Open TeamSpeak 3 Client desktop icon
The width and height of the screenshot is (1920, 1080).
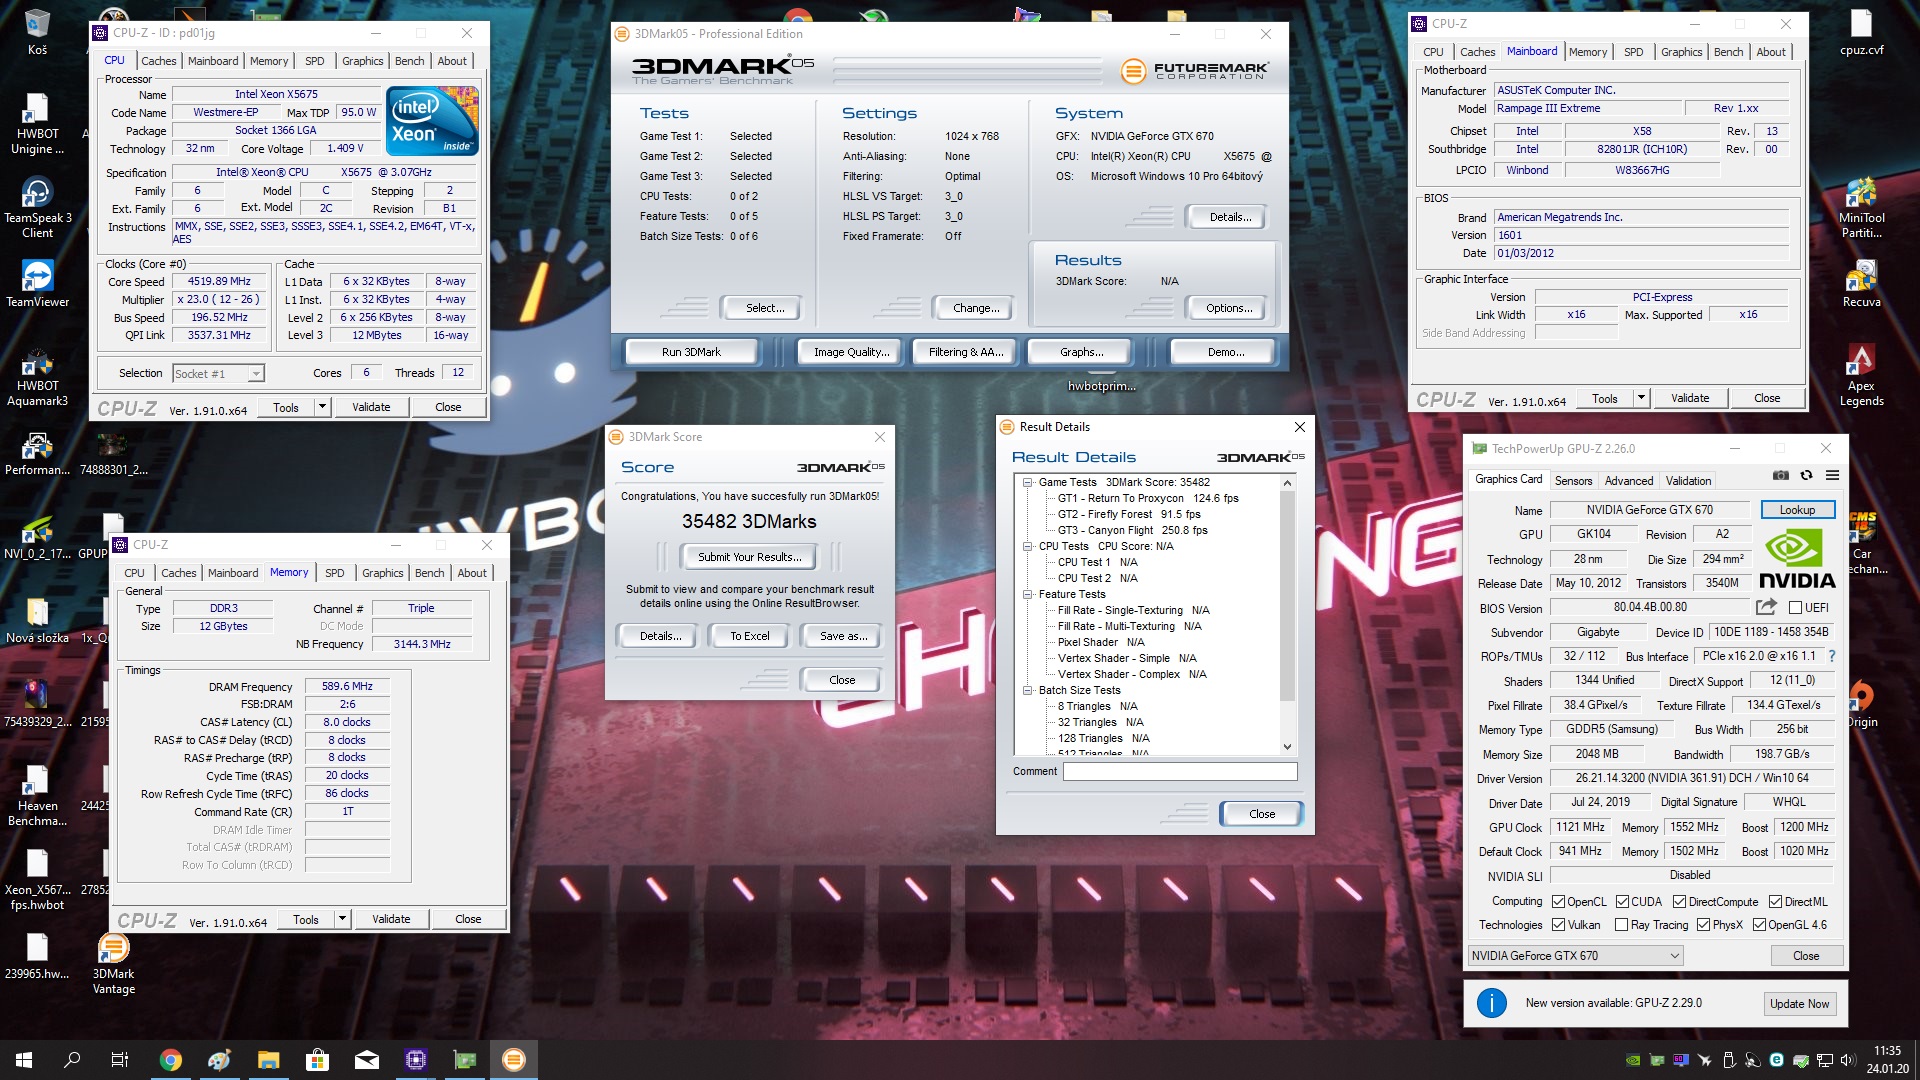[37, 208]
